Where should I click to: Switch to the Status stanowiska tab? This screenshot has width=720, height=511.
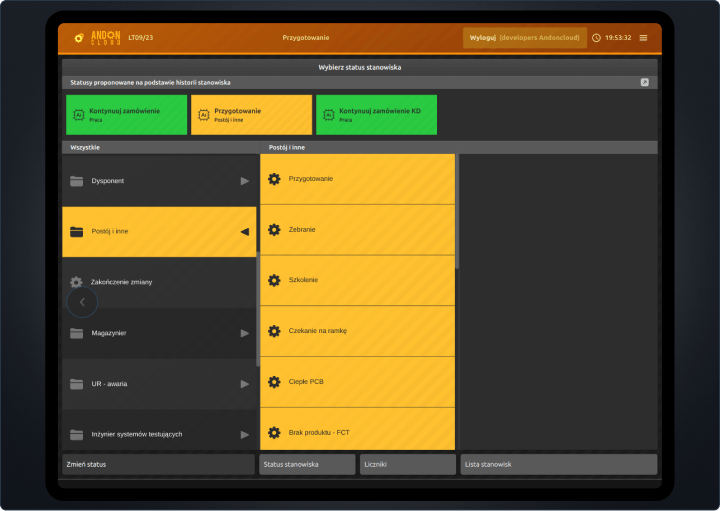307,464
